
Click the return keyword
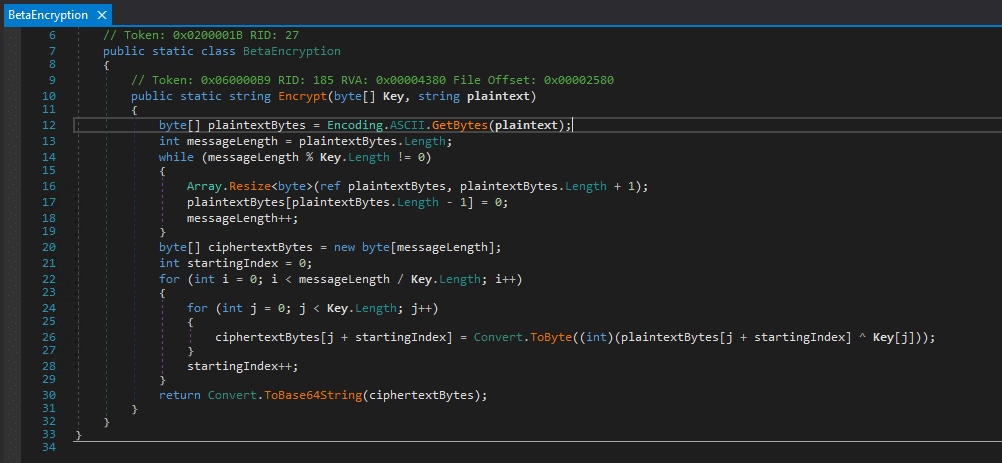click(180, 395)
